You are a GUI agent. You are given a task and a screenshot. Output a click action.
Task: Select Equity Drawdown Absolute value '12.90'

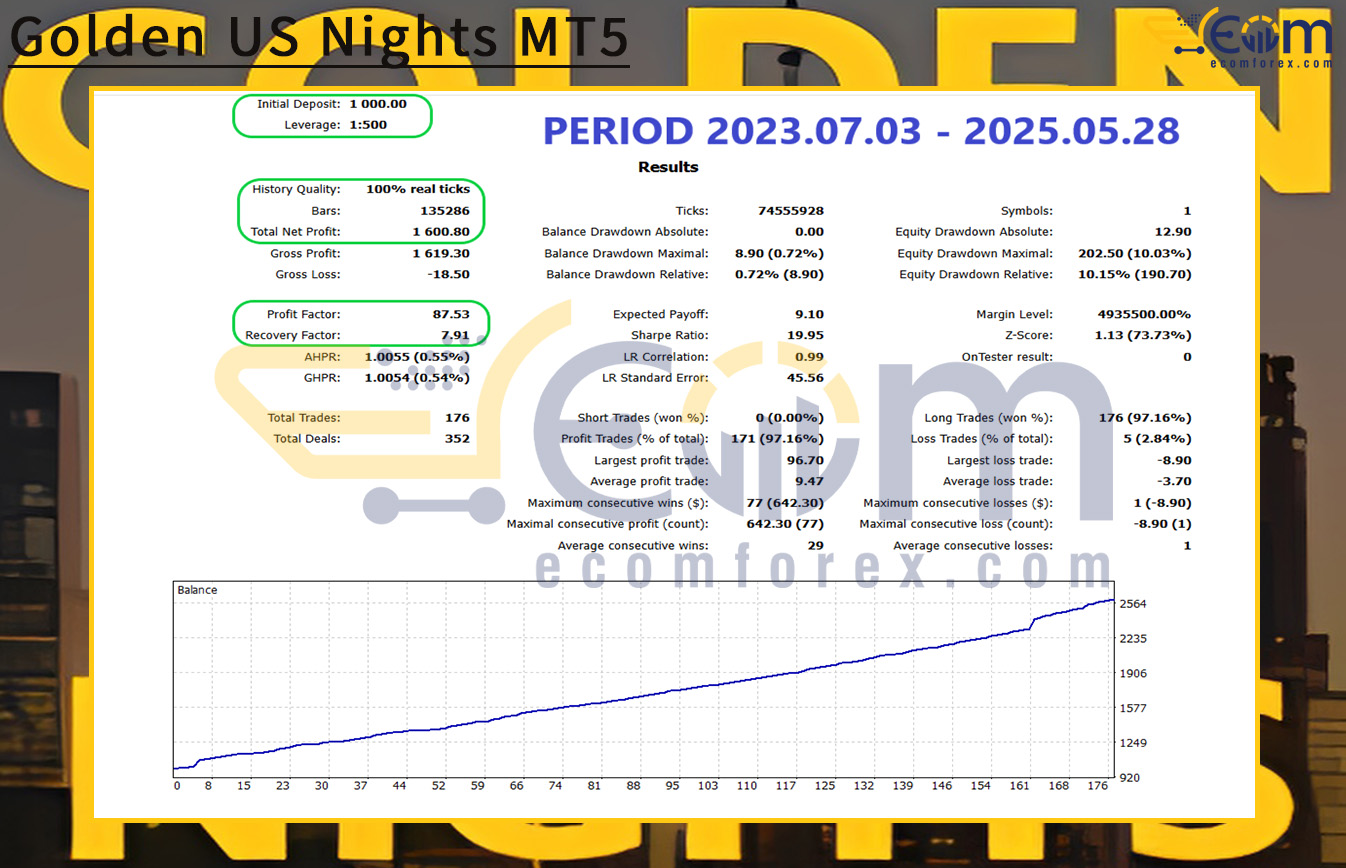(x=1174, y=232)
